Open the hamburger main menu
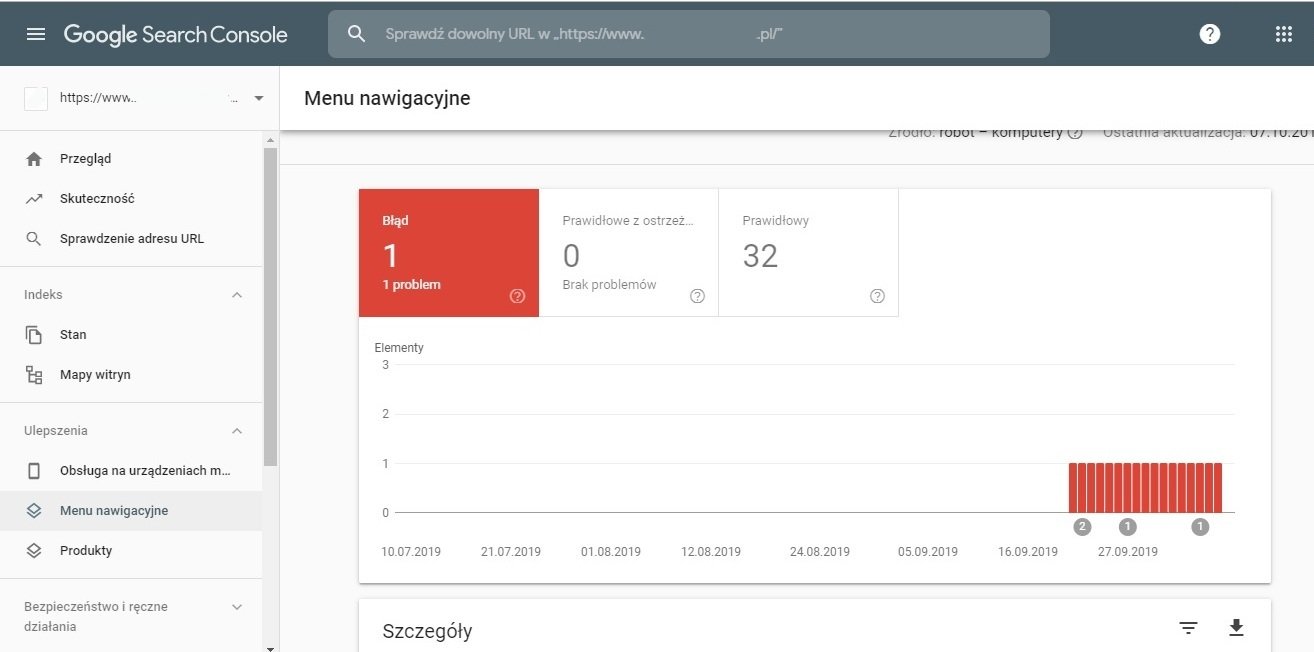 (x=36, y=34)
